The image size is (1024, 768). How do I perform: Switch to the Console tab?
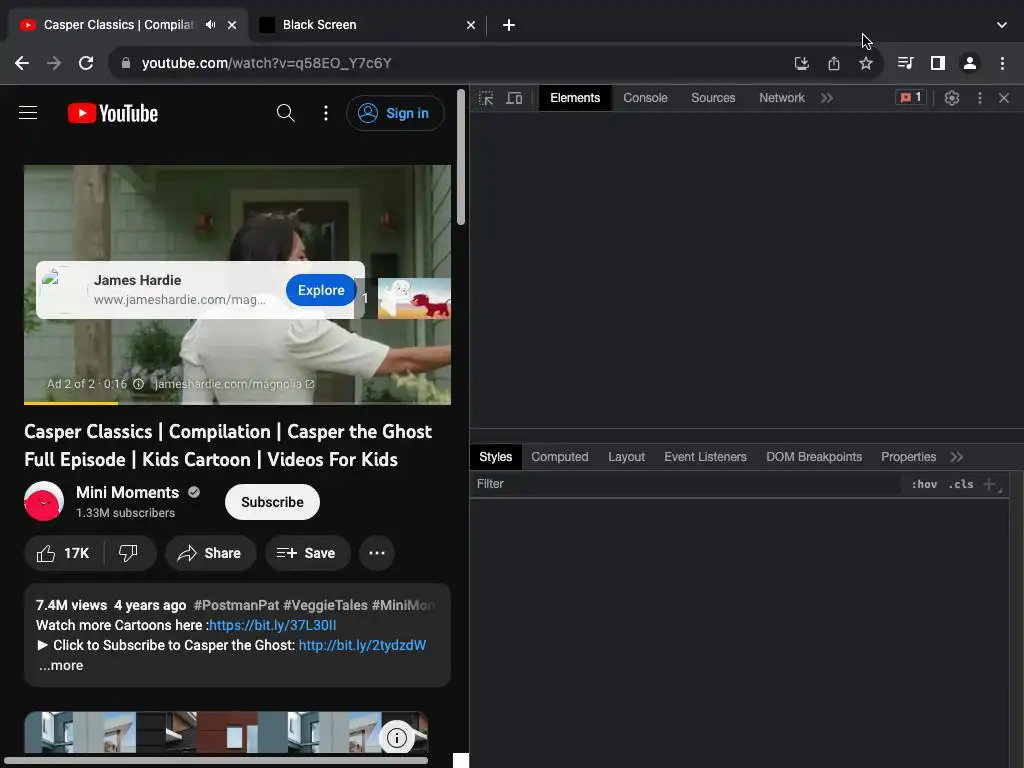[645, 98]
